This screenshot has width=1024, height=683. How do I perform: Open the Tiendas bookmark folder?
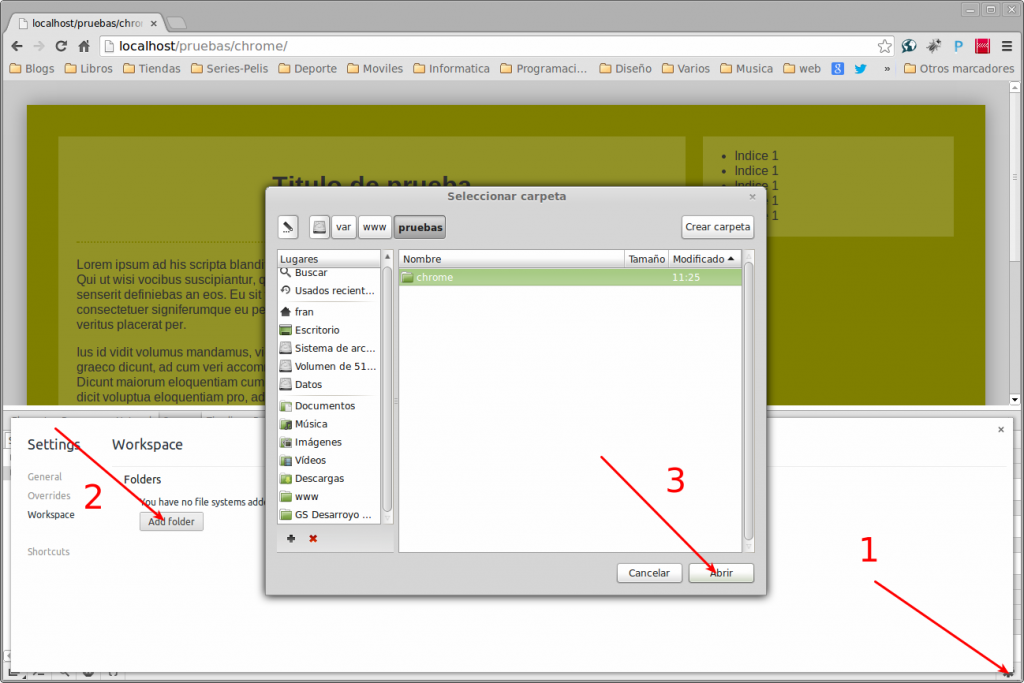(x=152, y=68)
